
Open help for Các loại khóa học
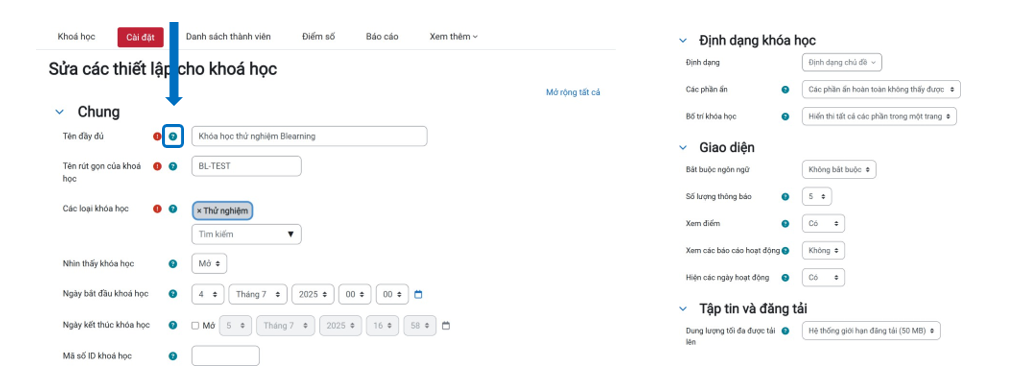point(173,209)
